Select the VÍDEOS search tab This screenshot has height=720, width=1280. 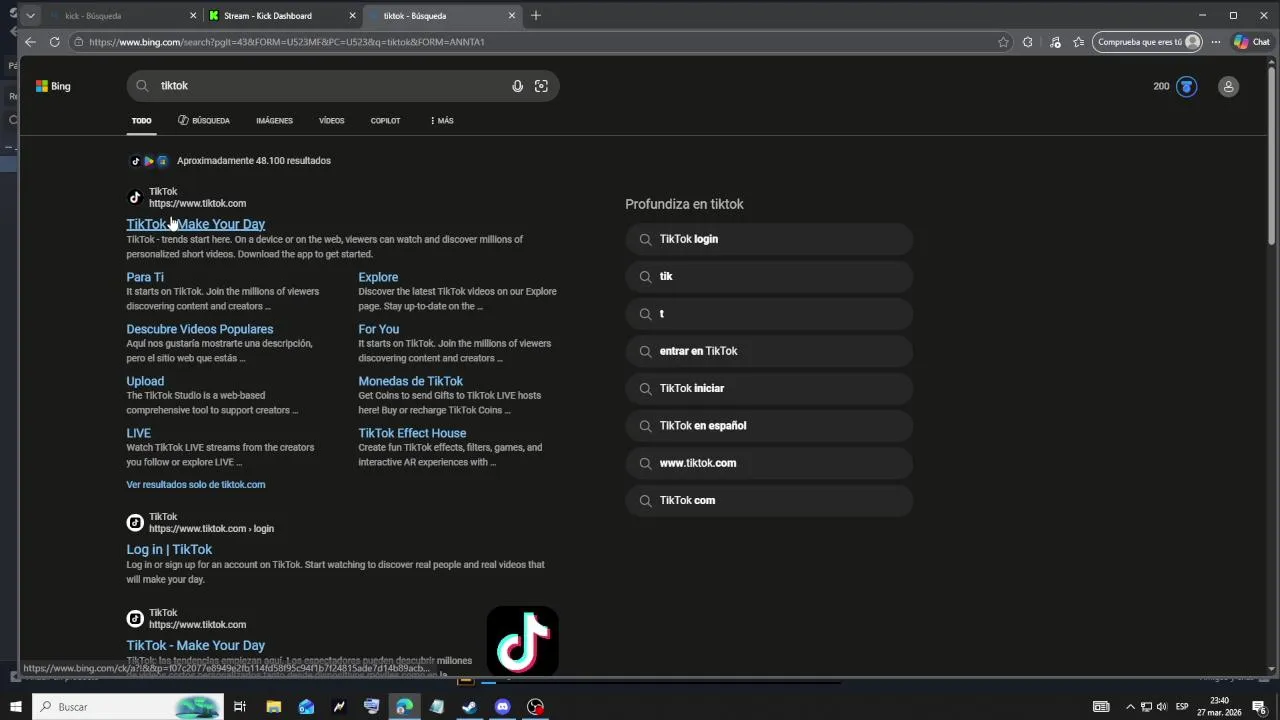point(331,121)
